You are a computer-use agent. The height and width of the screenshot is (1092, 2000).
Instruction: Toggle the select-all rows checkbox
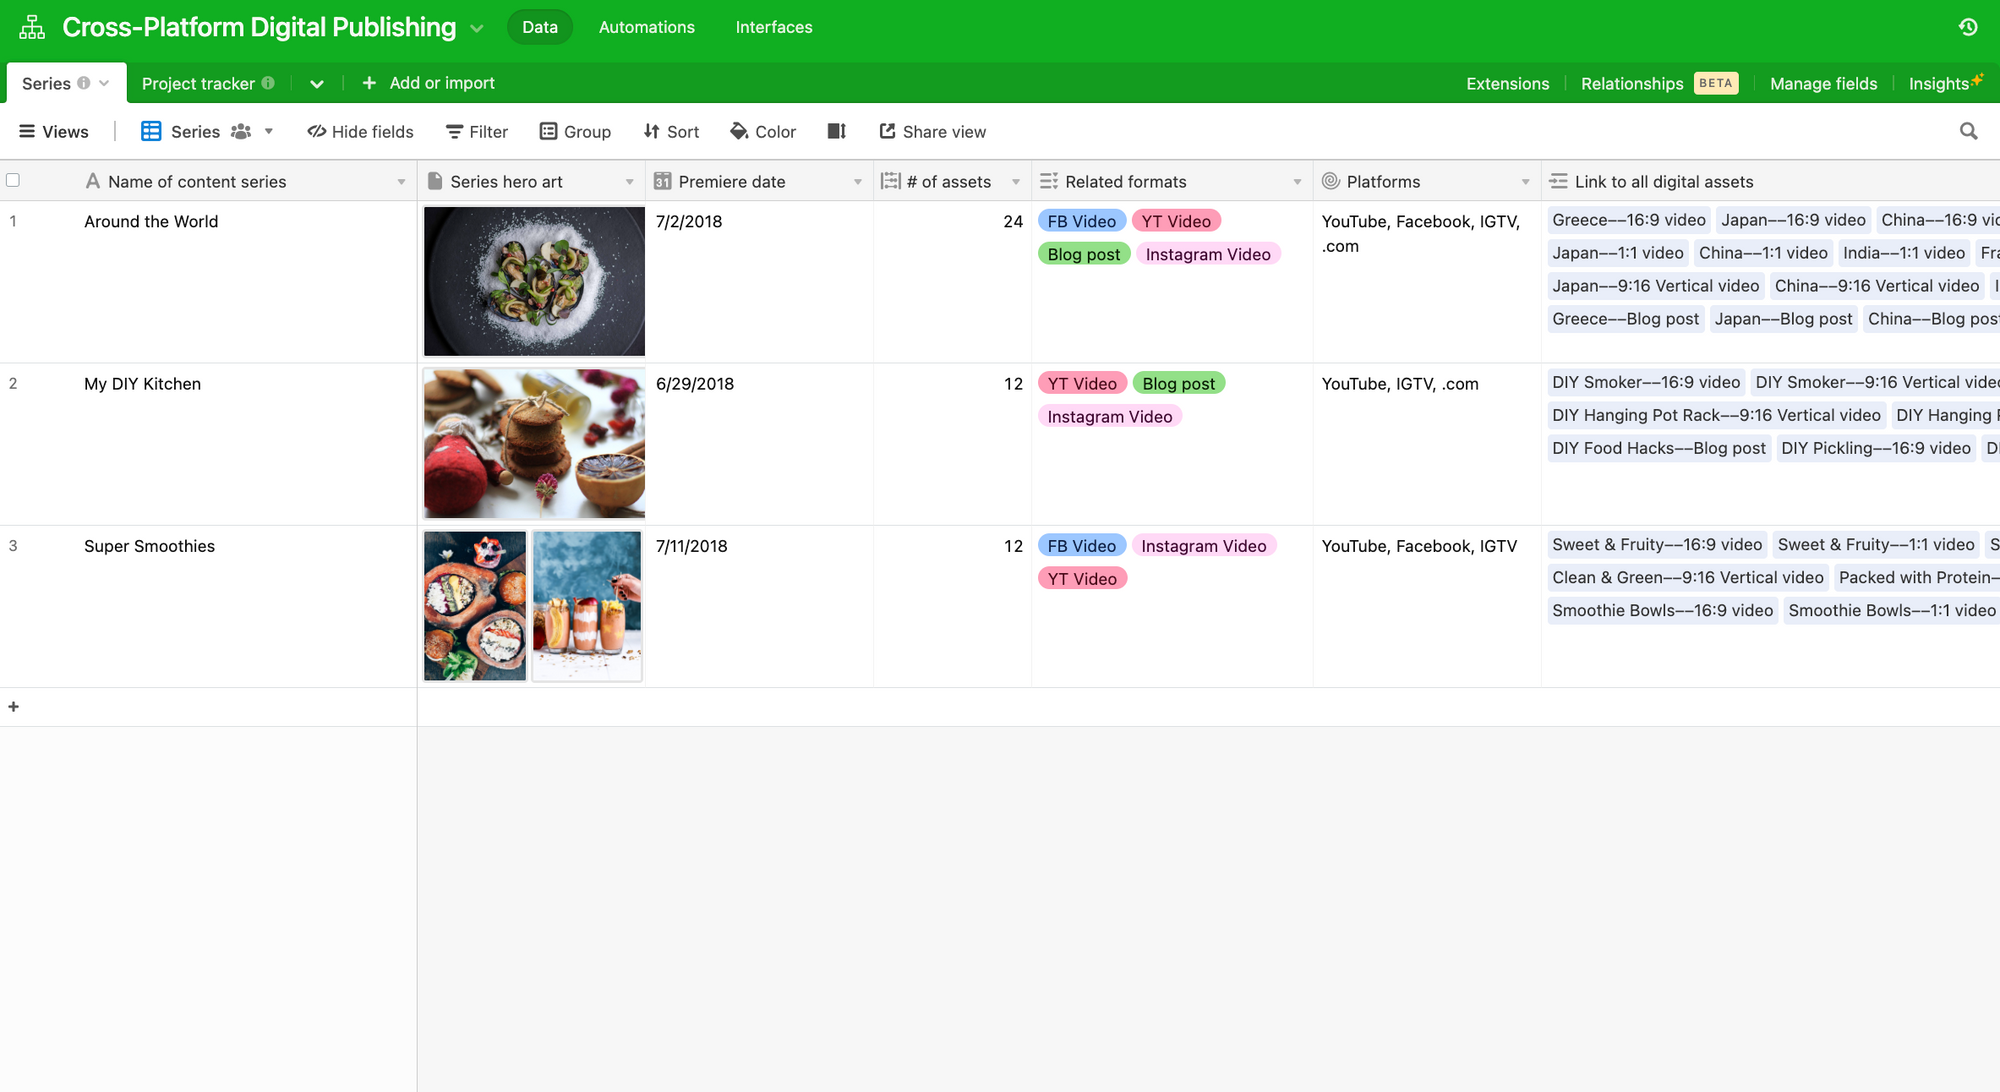[13, 181]
